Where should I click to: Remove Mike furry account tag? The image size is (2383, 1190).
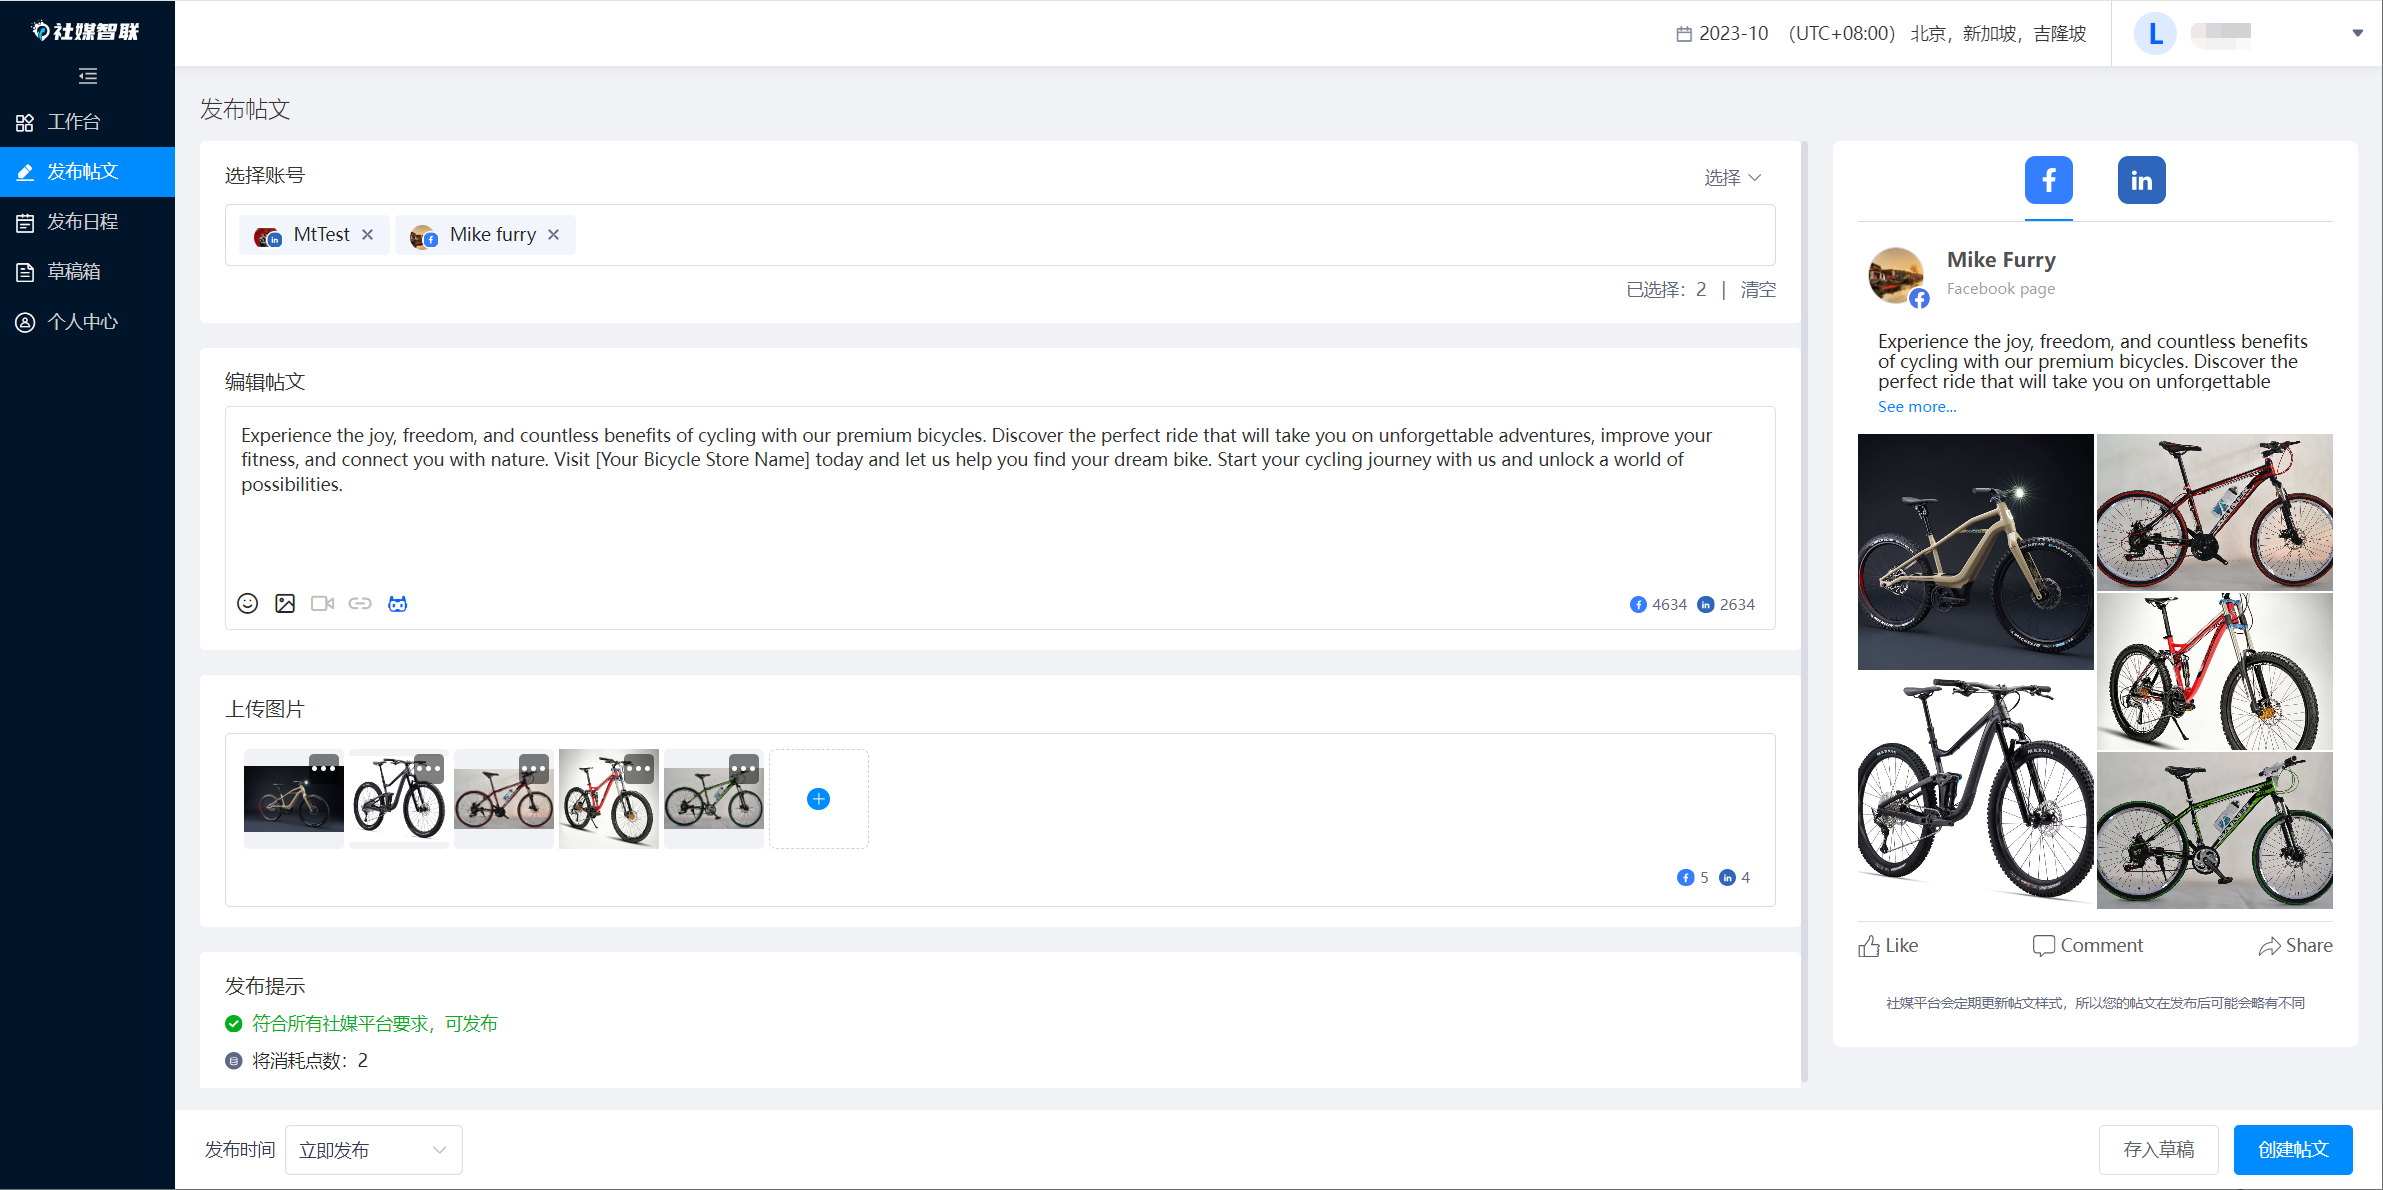tap(554, 234)
